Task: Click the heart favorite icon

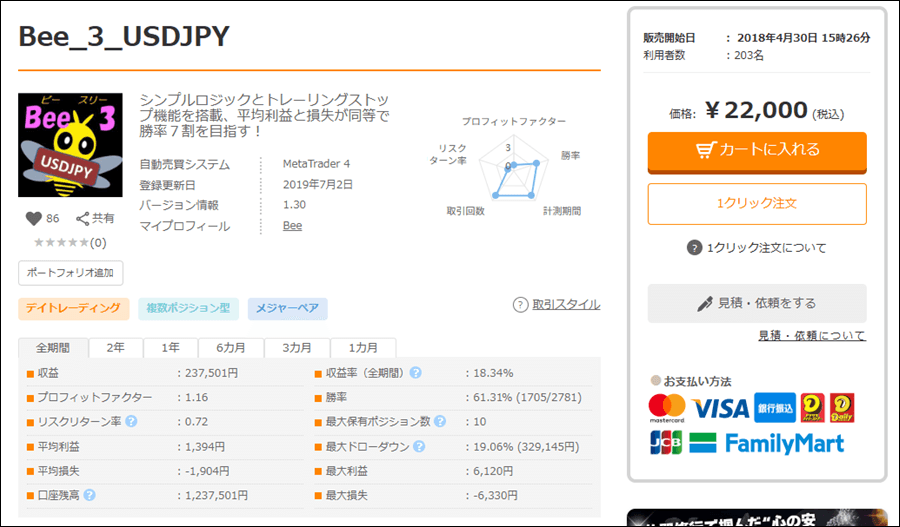Action: (33, 219)
